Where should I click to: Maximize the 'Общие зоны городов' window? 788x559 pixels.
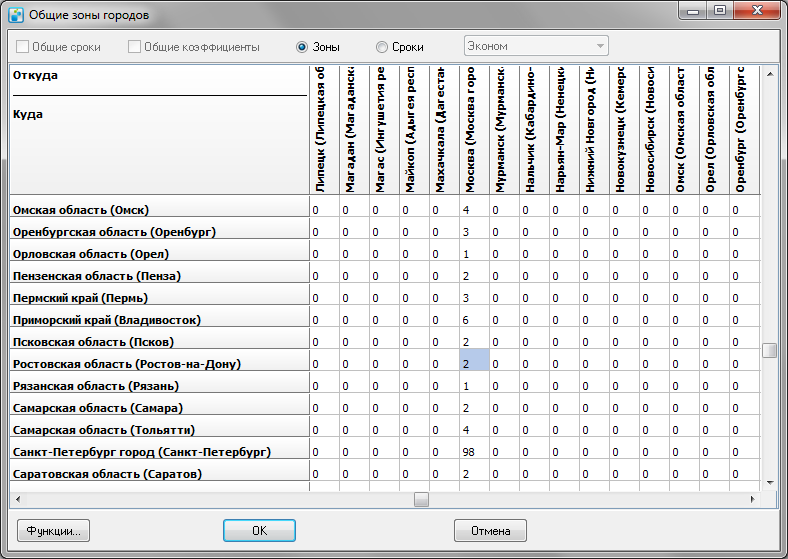click(720, 11)
